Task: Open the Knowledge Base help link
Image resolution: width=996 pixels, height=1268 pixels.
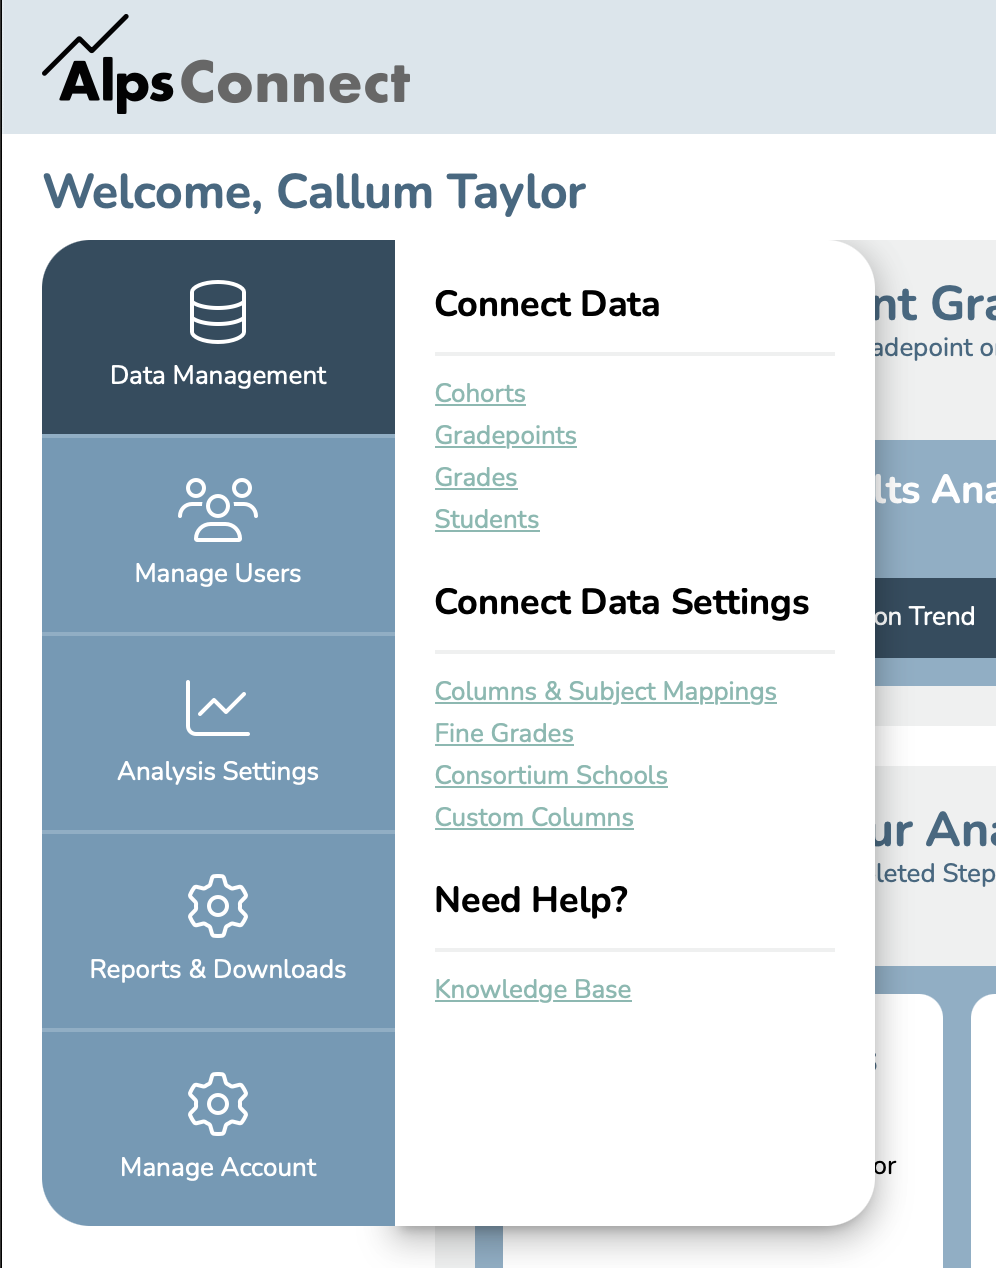Action: pyautogui.click(x=533, y=989)
